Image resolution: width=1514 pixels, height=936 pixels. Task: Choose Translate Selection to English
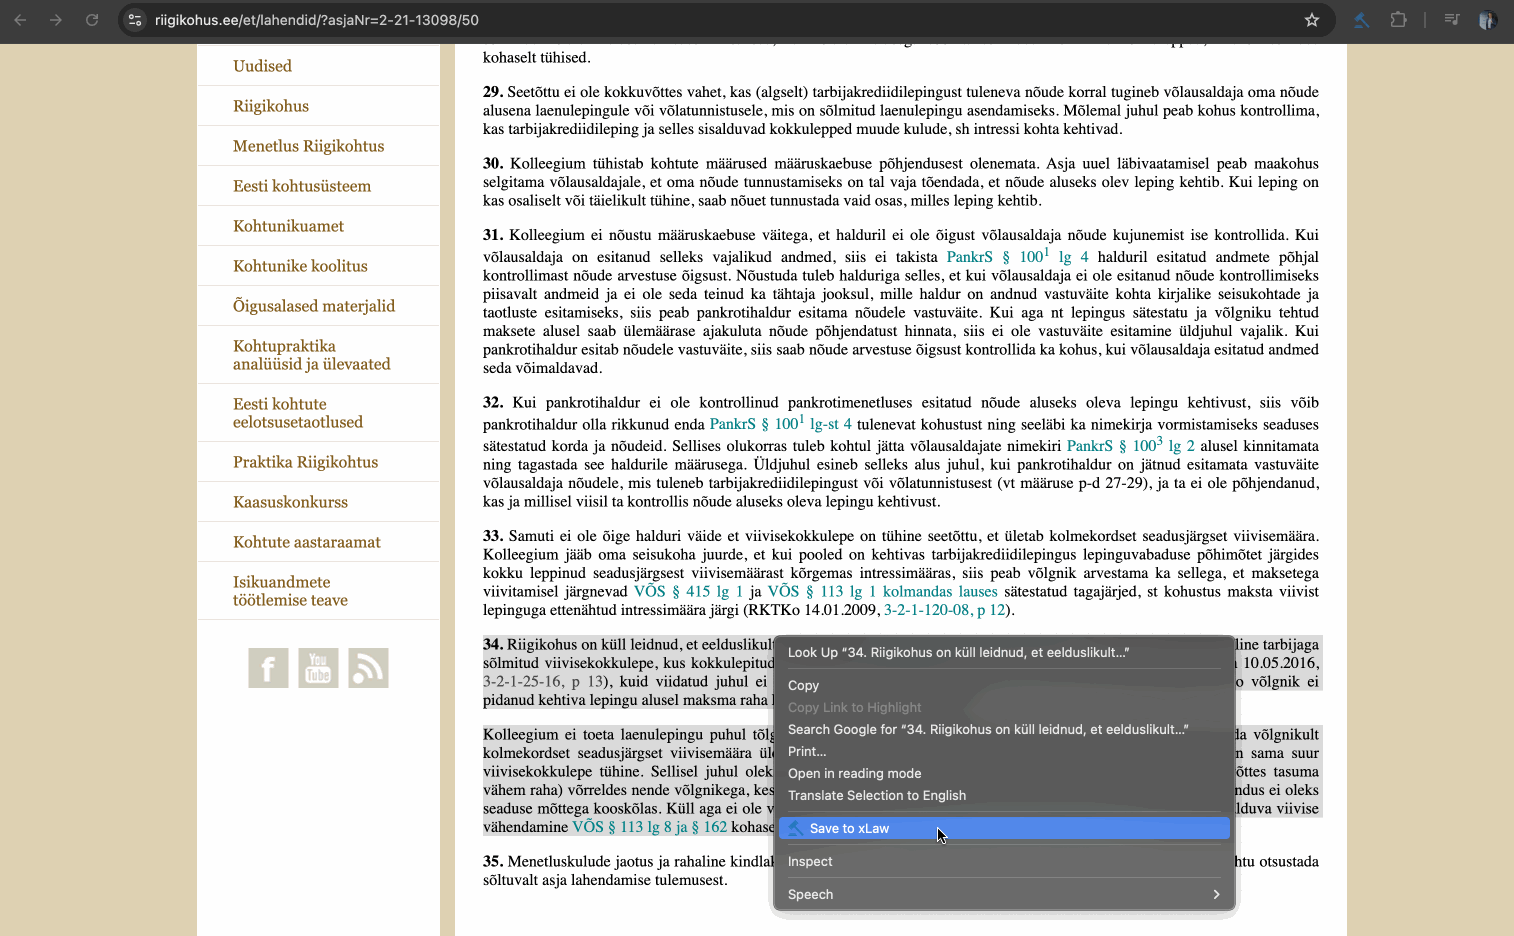click(876, 795)
